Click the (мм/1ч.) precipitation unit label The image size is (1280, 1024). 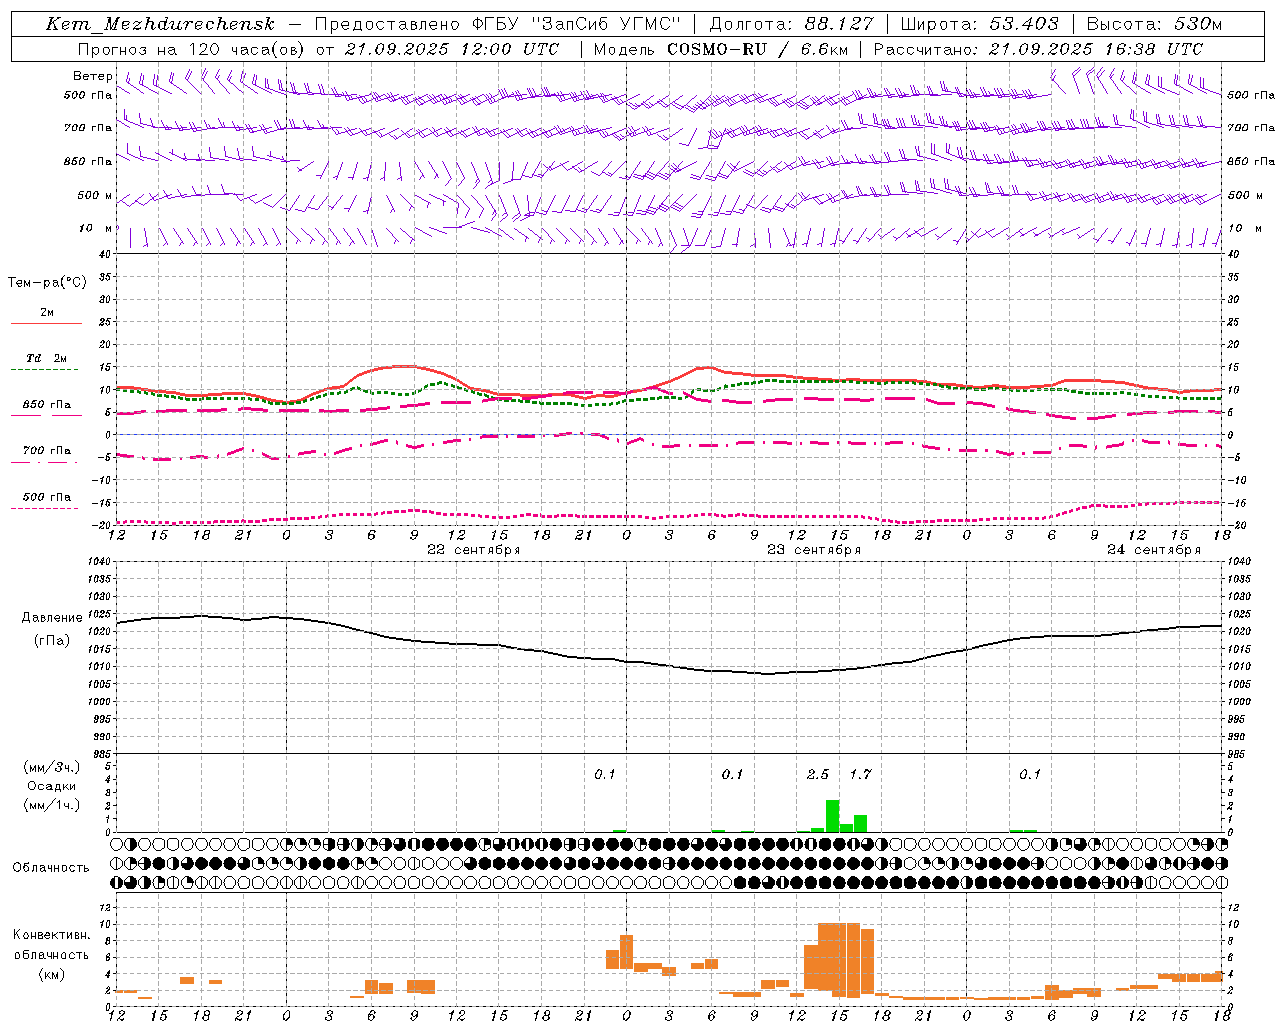(x=52, y=805)
